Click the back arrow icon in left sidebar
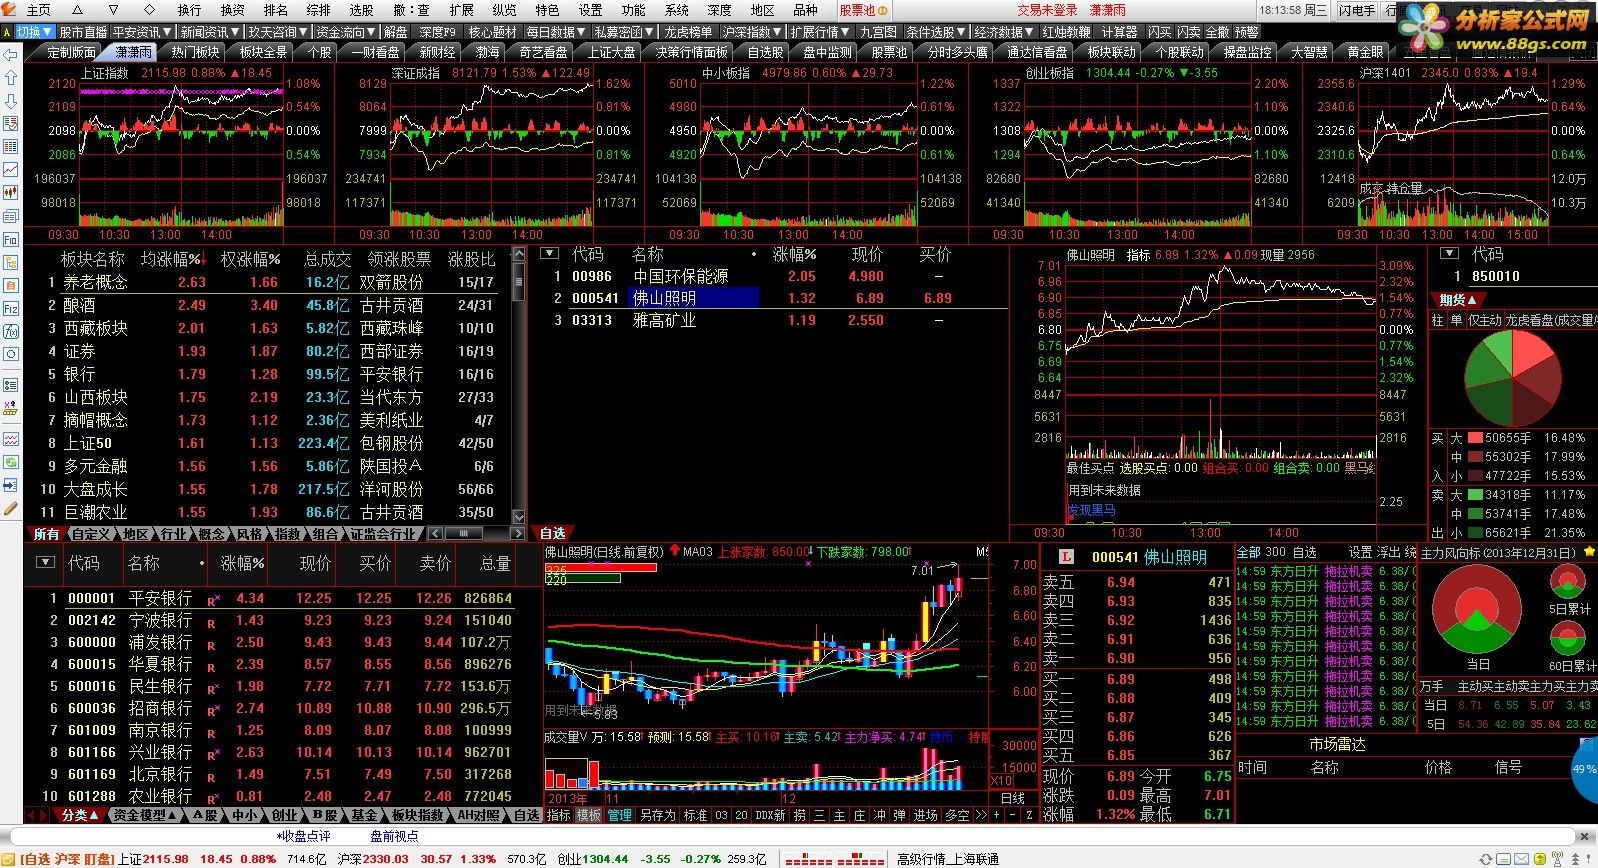This screenshot has height=868, width=1598. [11, 55]
